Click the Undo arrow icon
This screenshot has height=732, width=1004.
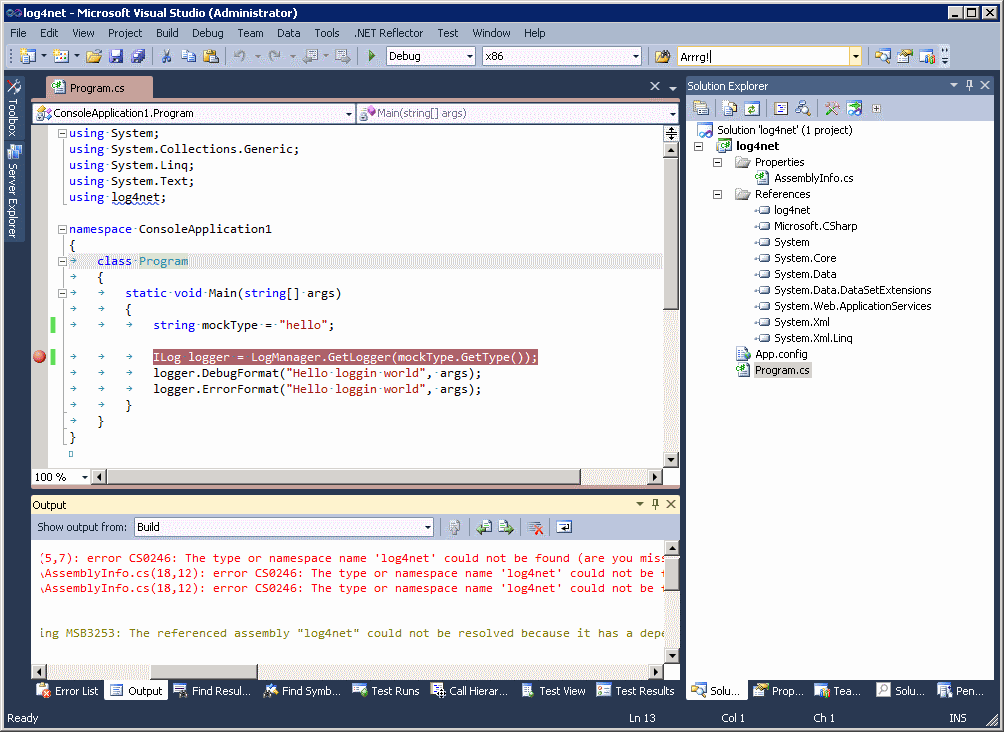tap(240, 56)
